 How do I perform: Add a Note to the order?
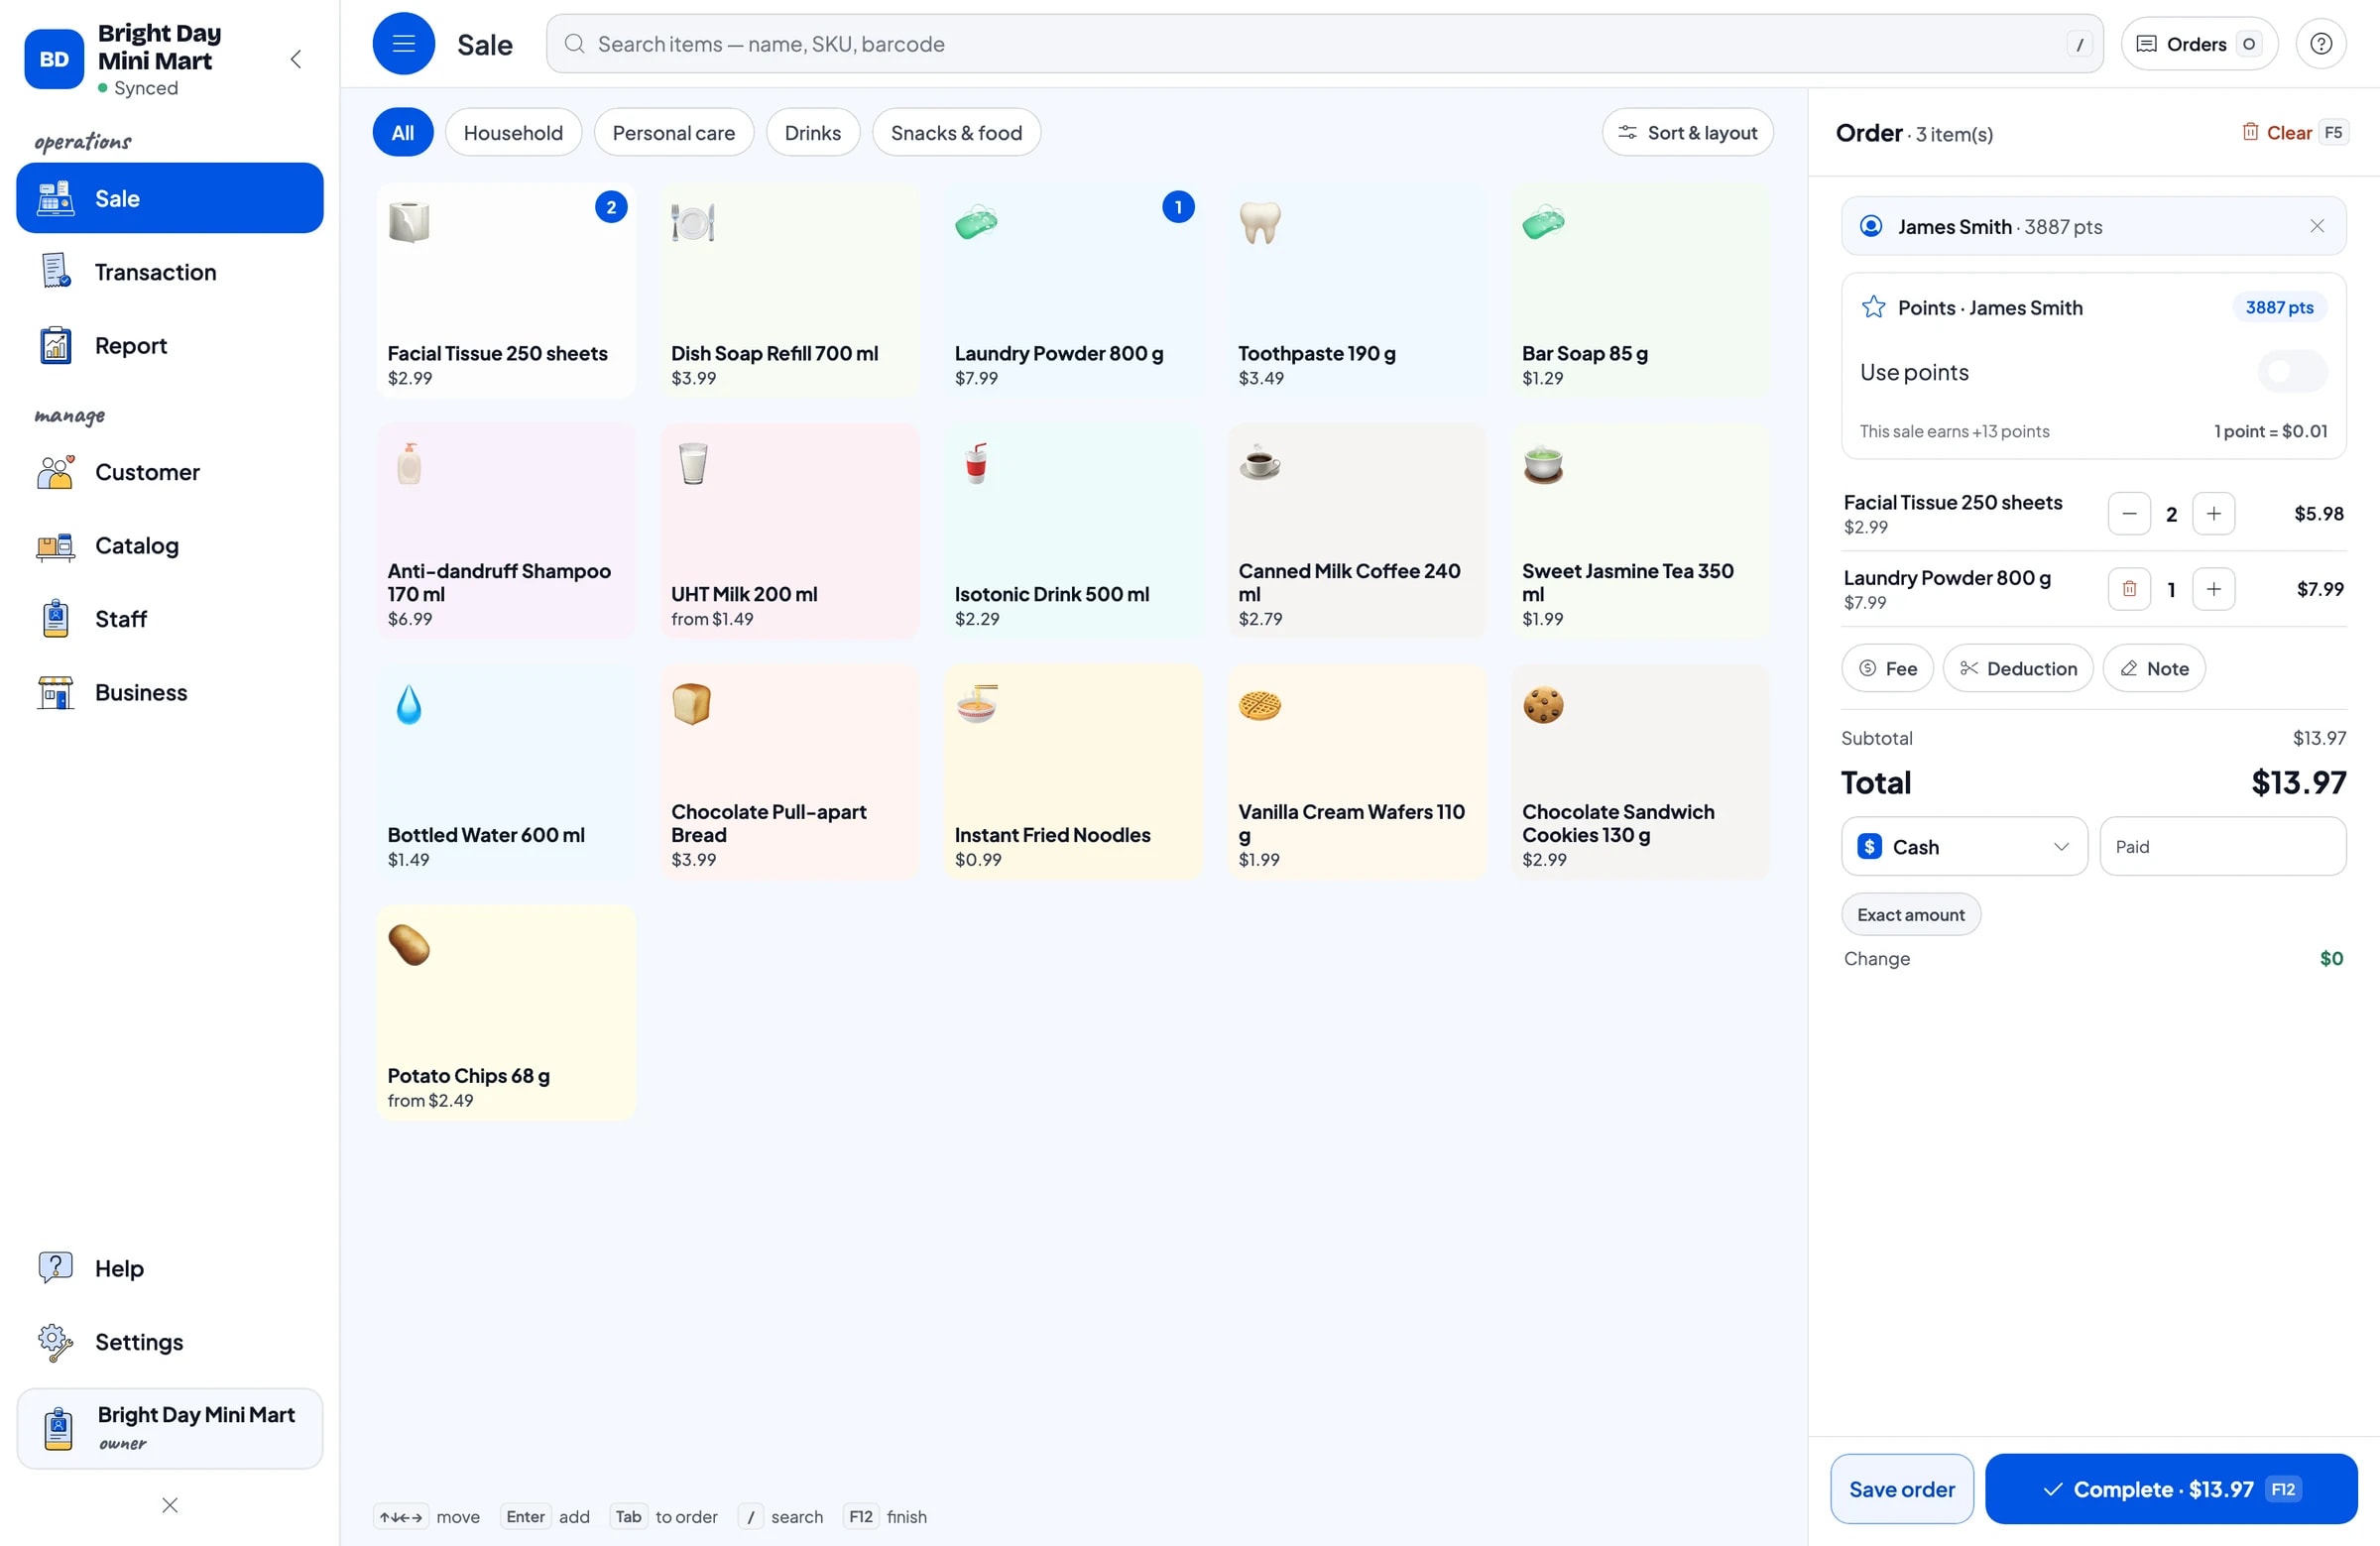[x=2153, y=668]
